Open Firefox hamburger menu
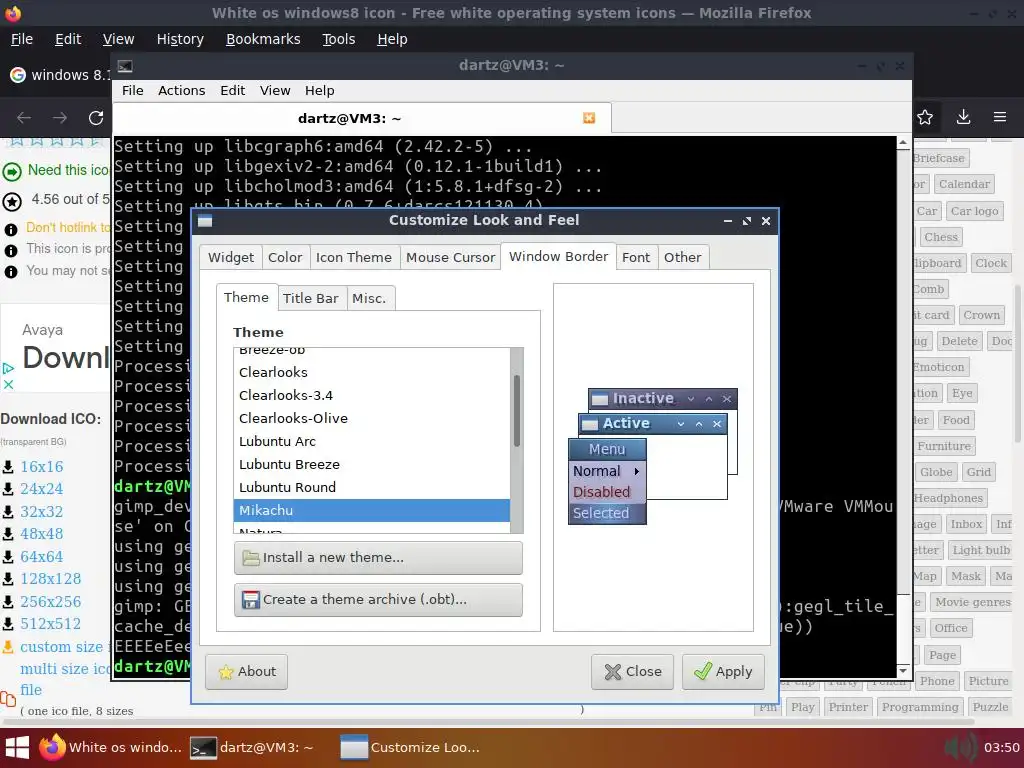 pos(1000,118)
